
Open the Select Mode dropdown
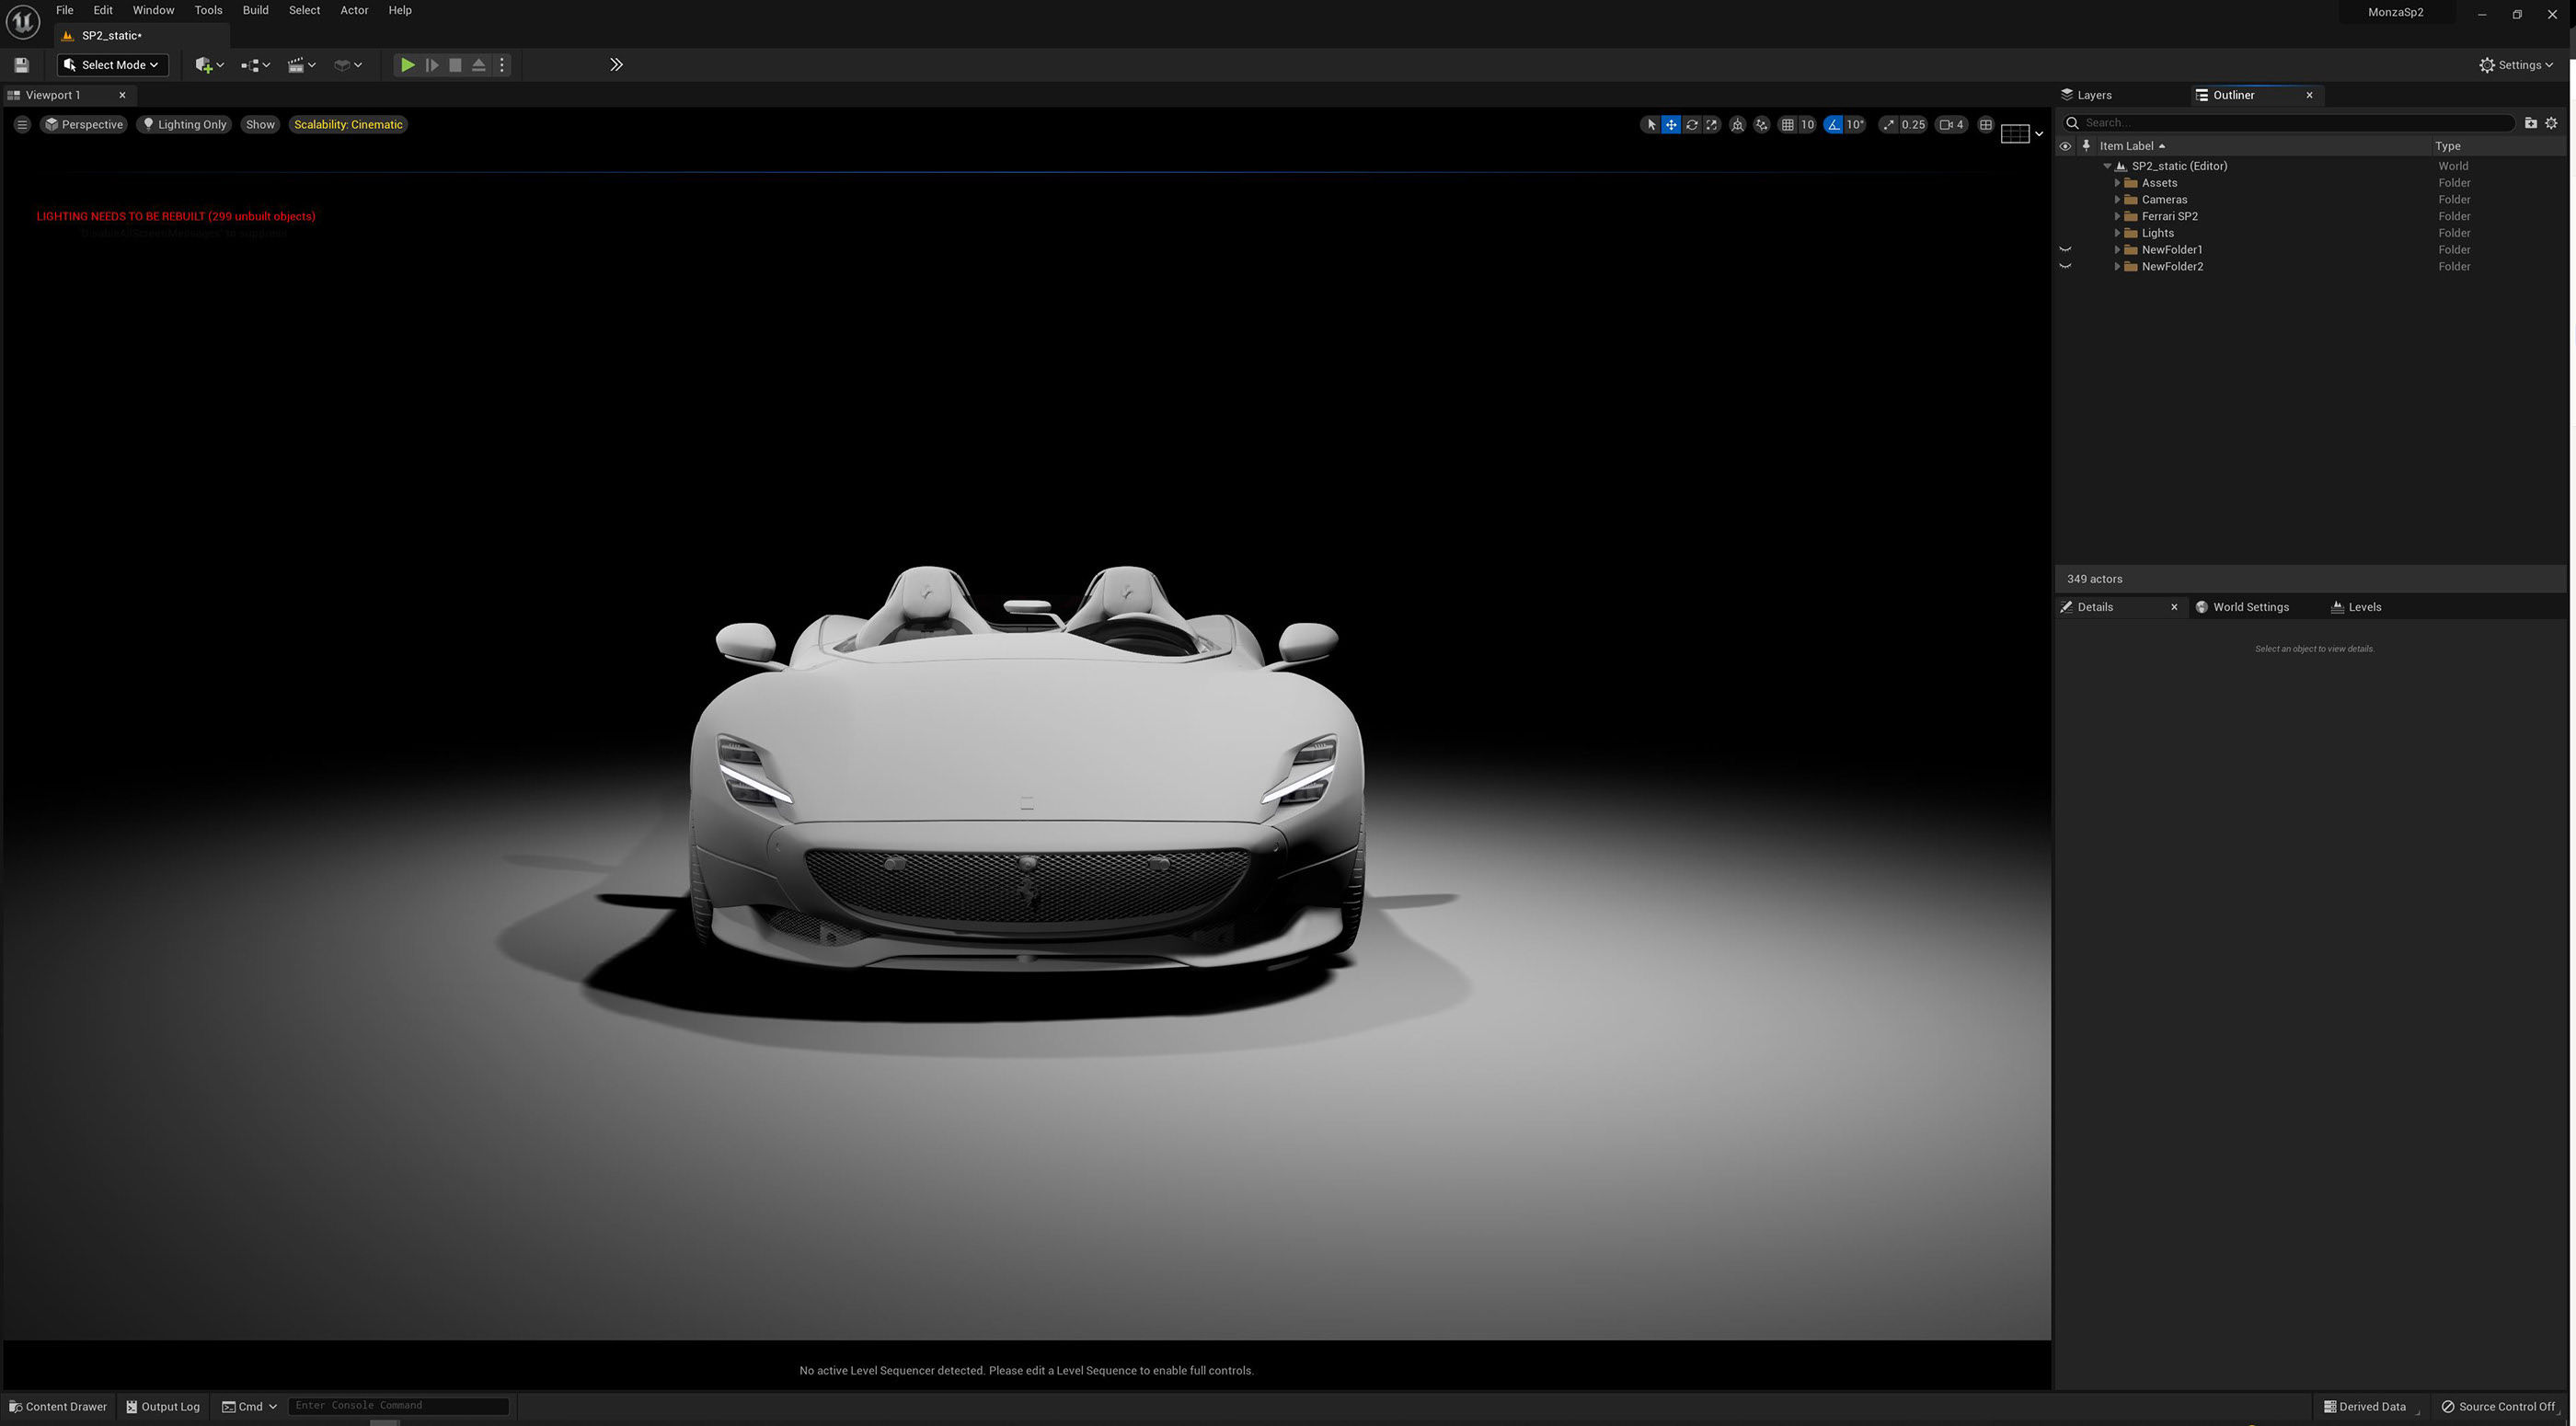click(x=112, y=65)
